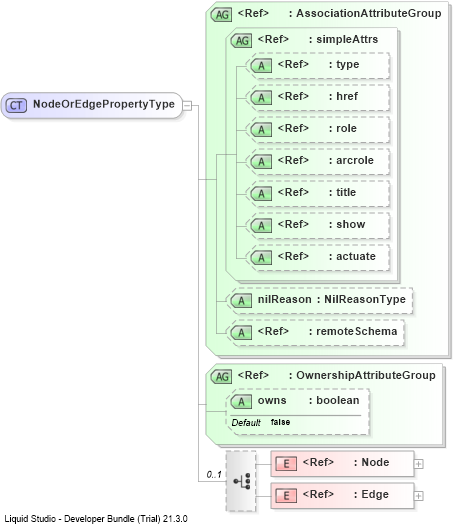Select the ': type' attribute text
The width and height of the screenshot is (455, 524).
(x=344, y=64)
